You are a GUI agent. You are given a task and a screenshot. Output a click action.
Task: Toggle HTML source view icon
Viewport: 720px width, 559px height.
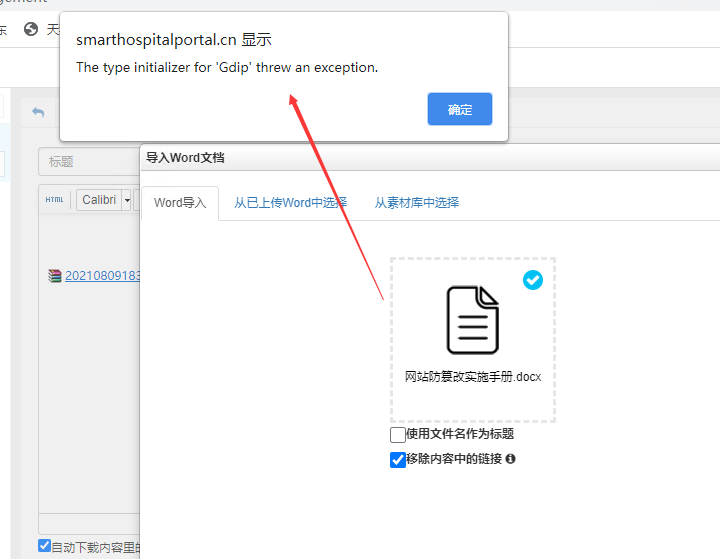click(x=55, y=200)
